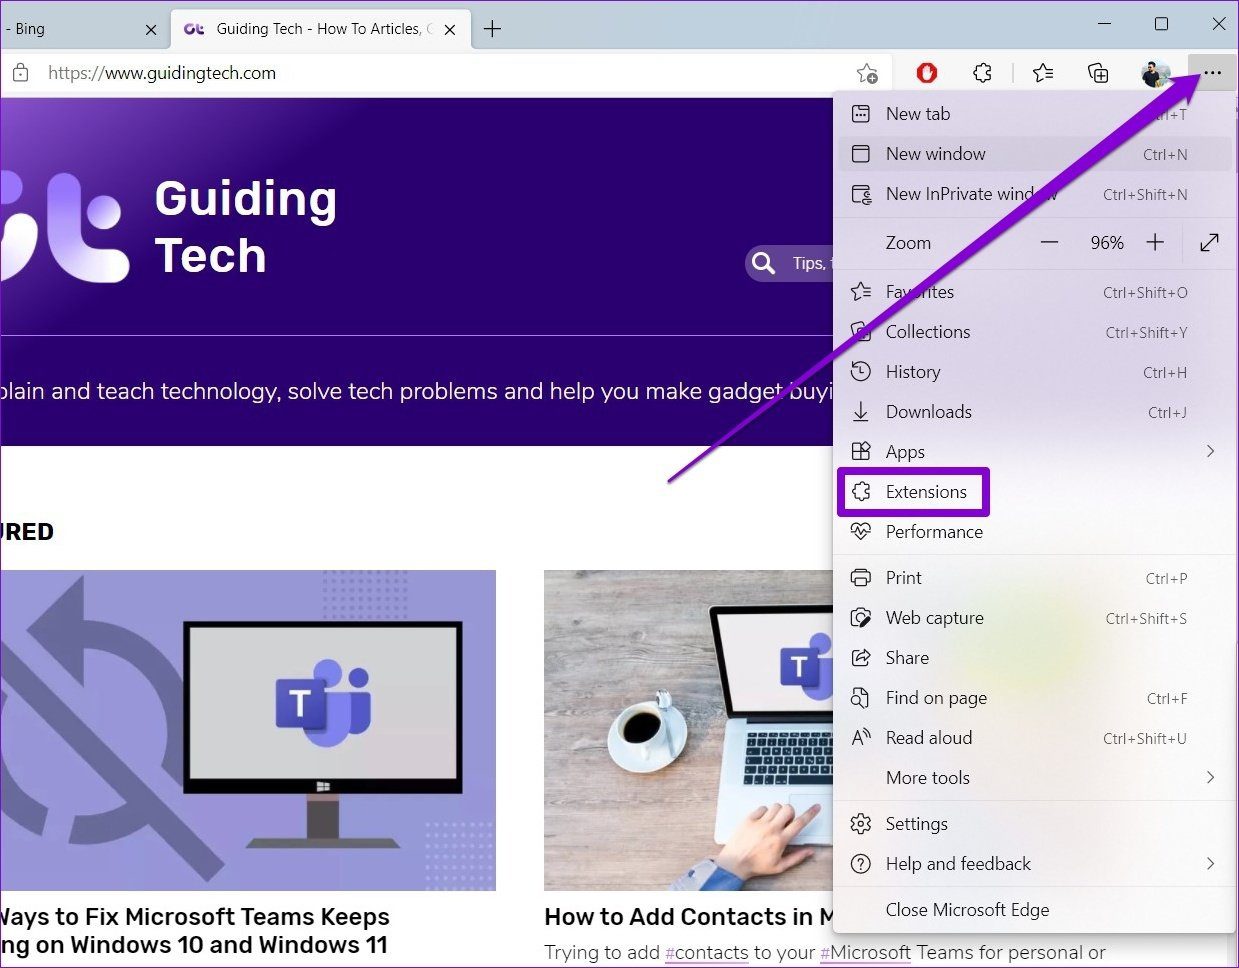The width and height of the screenshot is (1239, 968).
Task: Decrease zoom with minus button
Action: point(1049,243)
